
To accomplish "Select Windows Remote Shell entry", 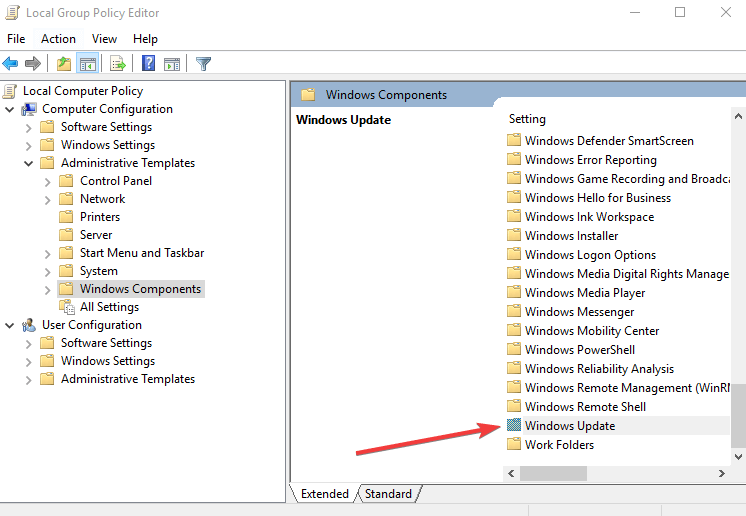I will click(x=585, y=407).
